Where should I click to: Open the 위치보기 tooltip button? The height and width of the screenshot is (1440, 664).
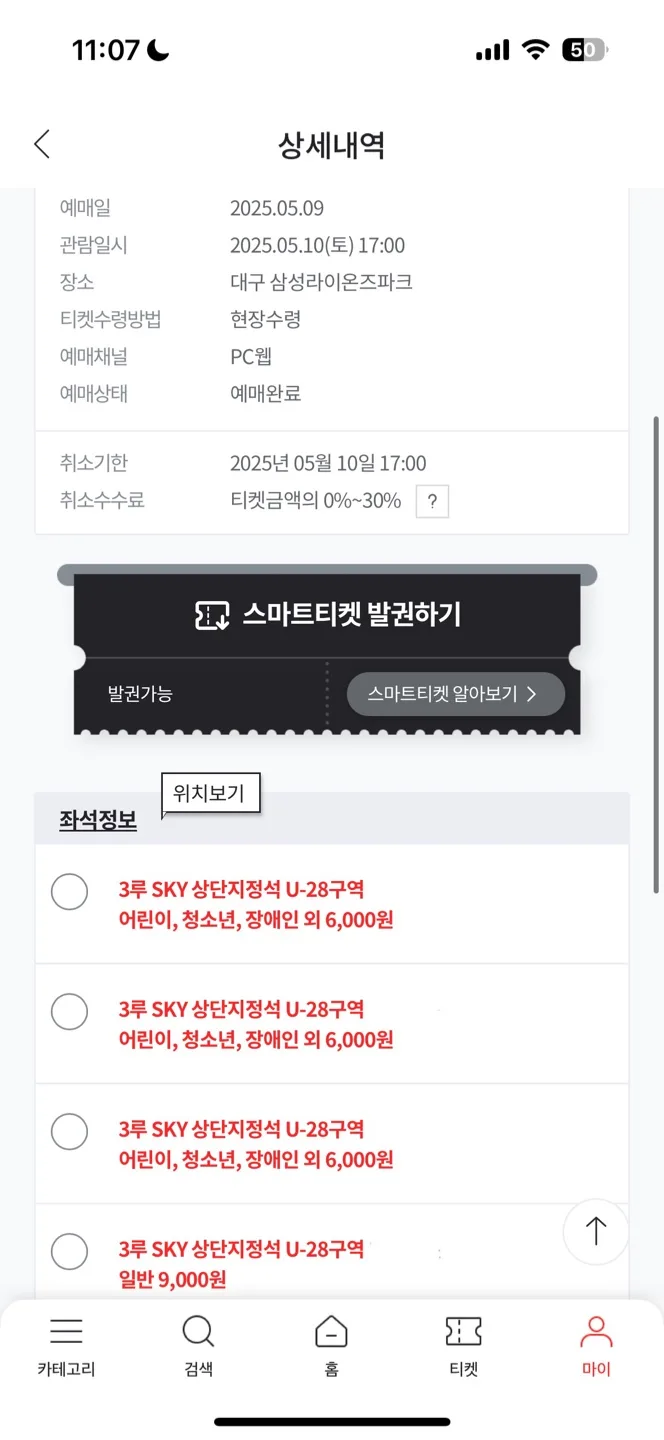(211, 795)
